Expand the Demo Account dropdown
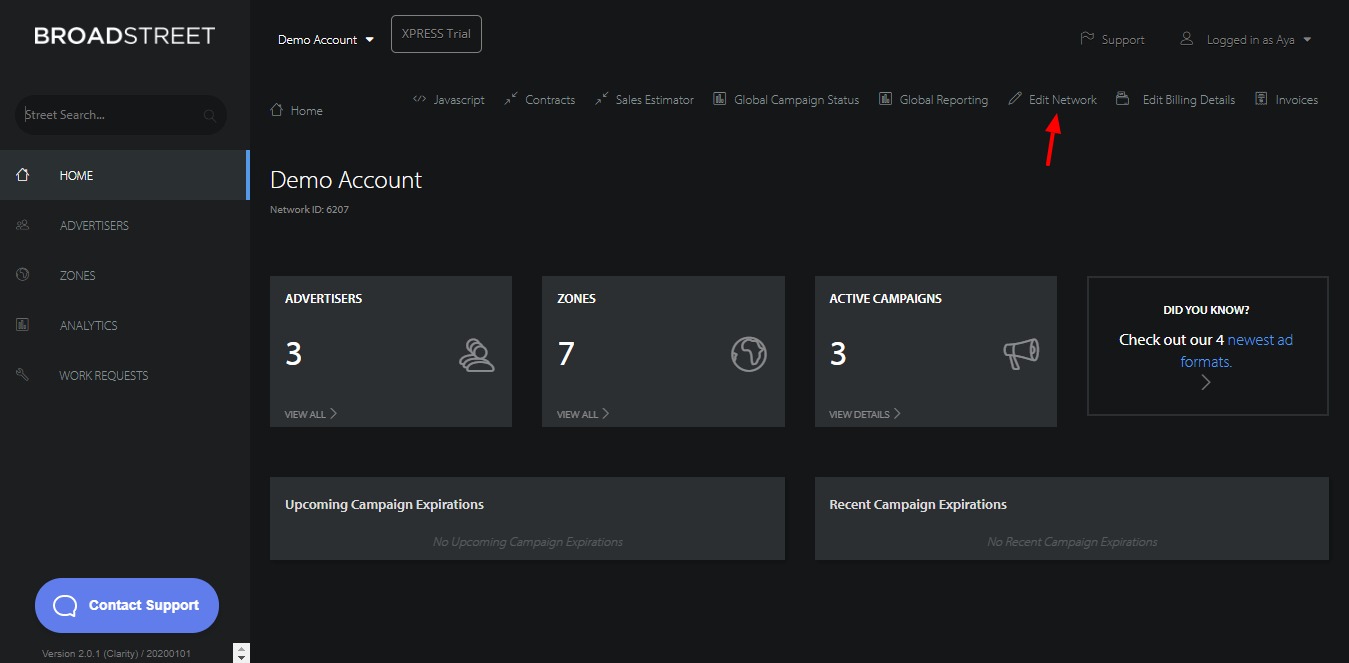Viewport: 1349px width, 663px height. pos(326,40)
